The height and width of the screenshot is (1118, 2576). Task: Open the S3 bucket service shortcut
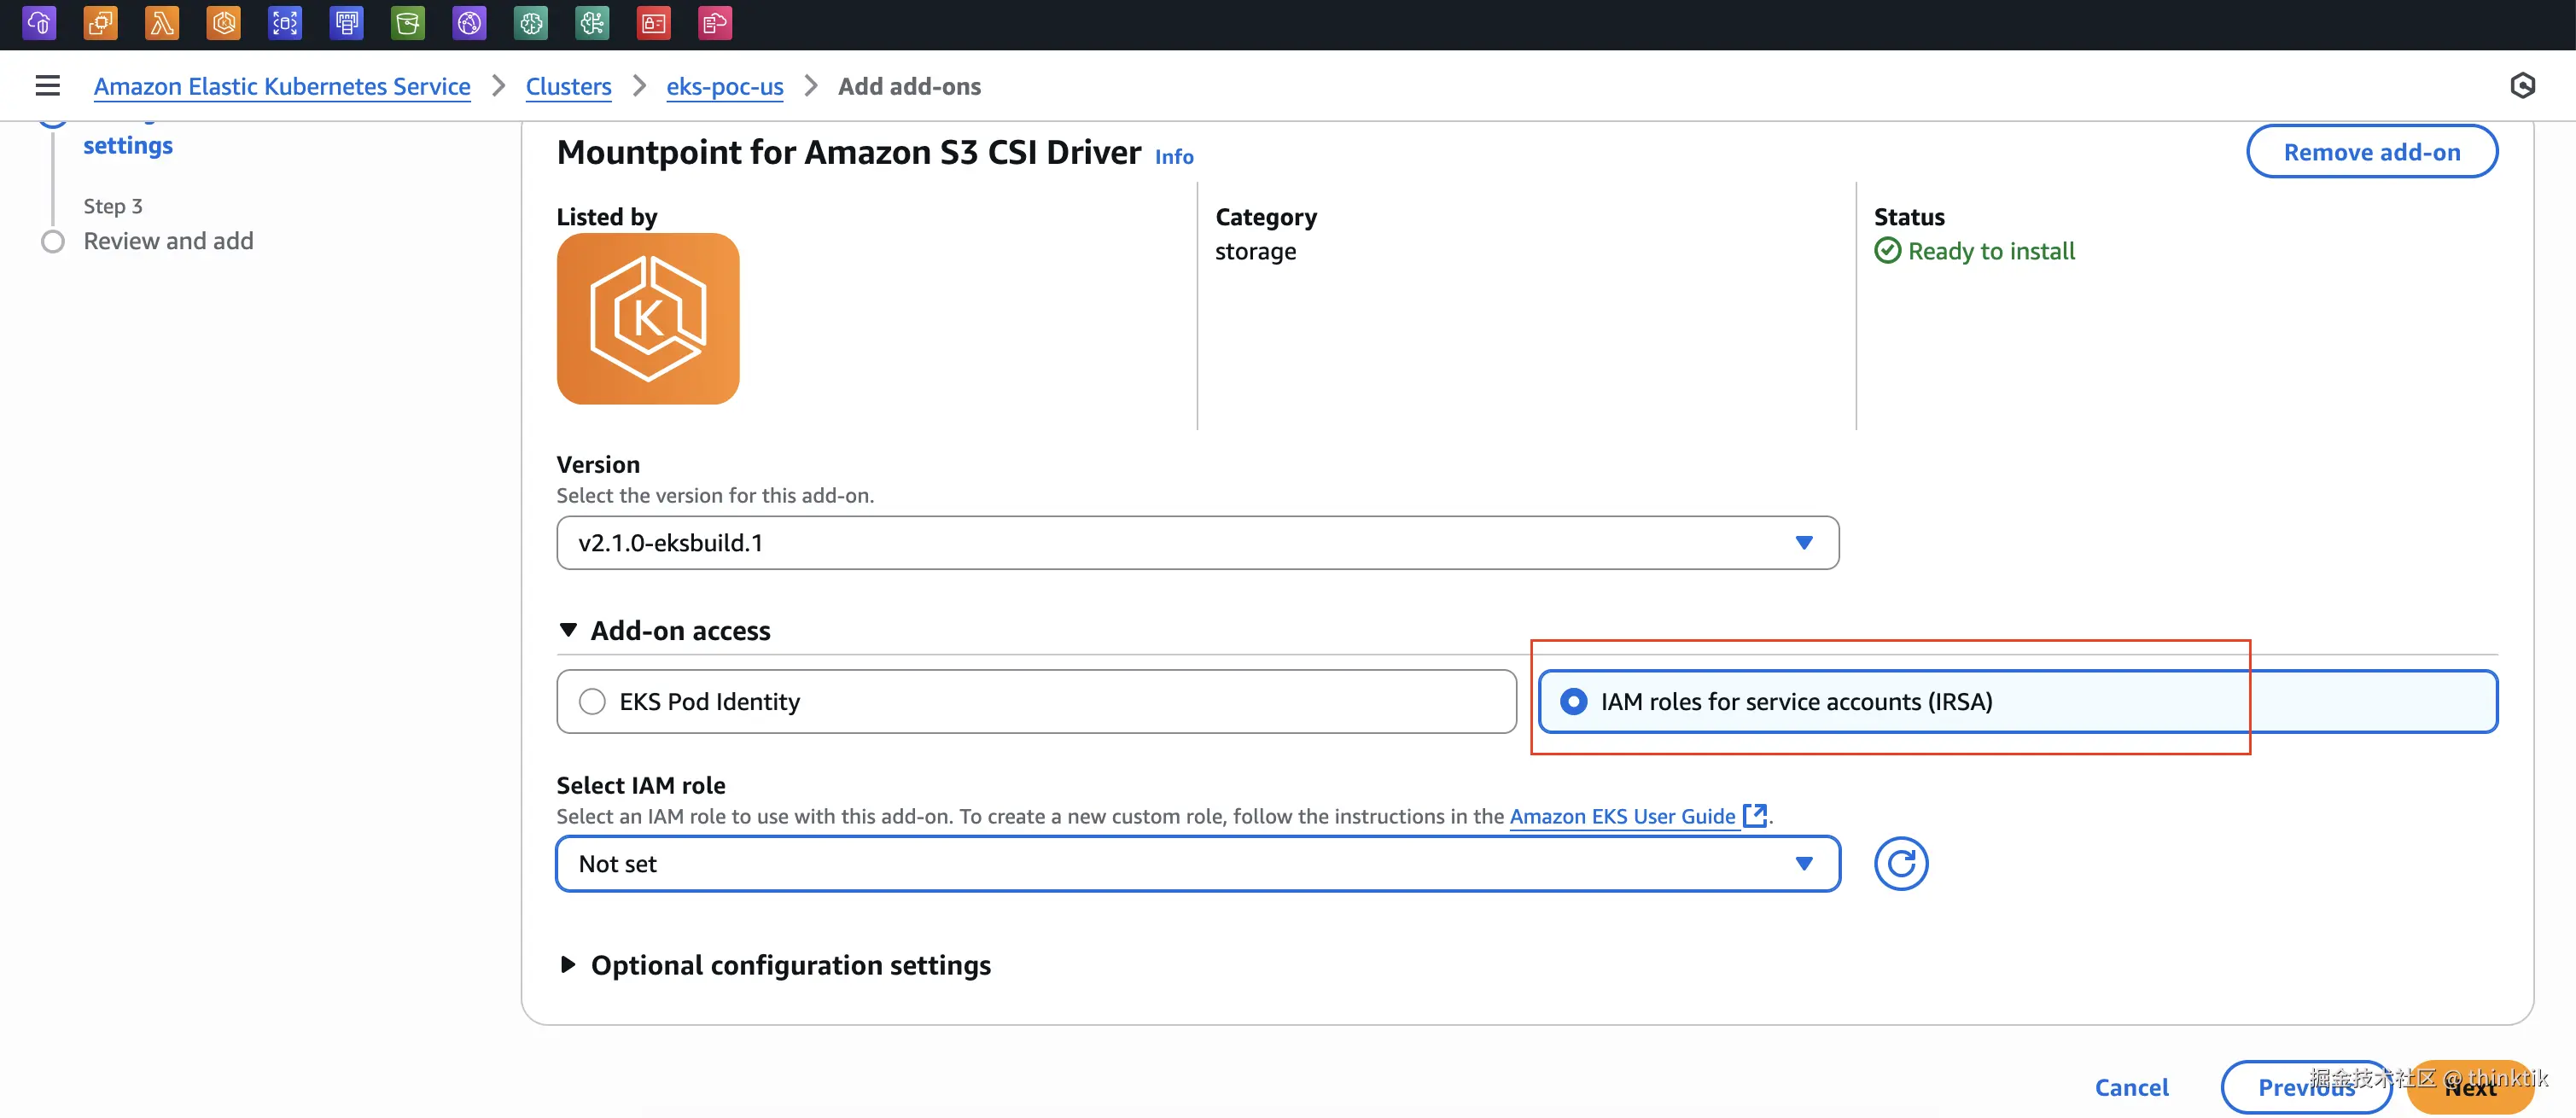point(408,23)
